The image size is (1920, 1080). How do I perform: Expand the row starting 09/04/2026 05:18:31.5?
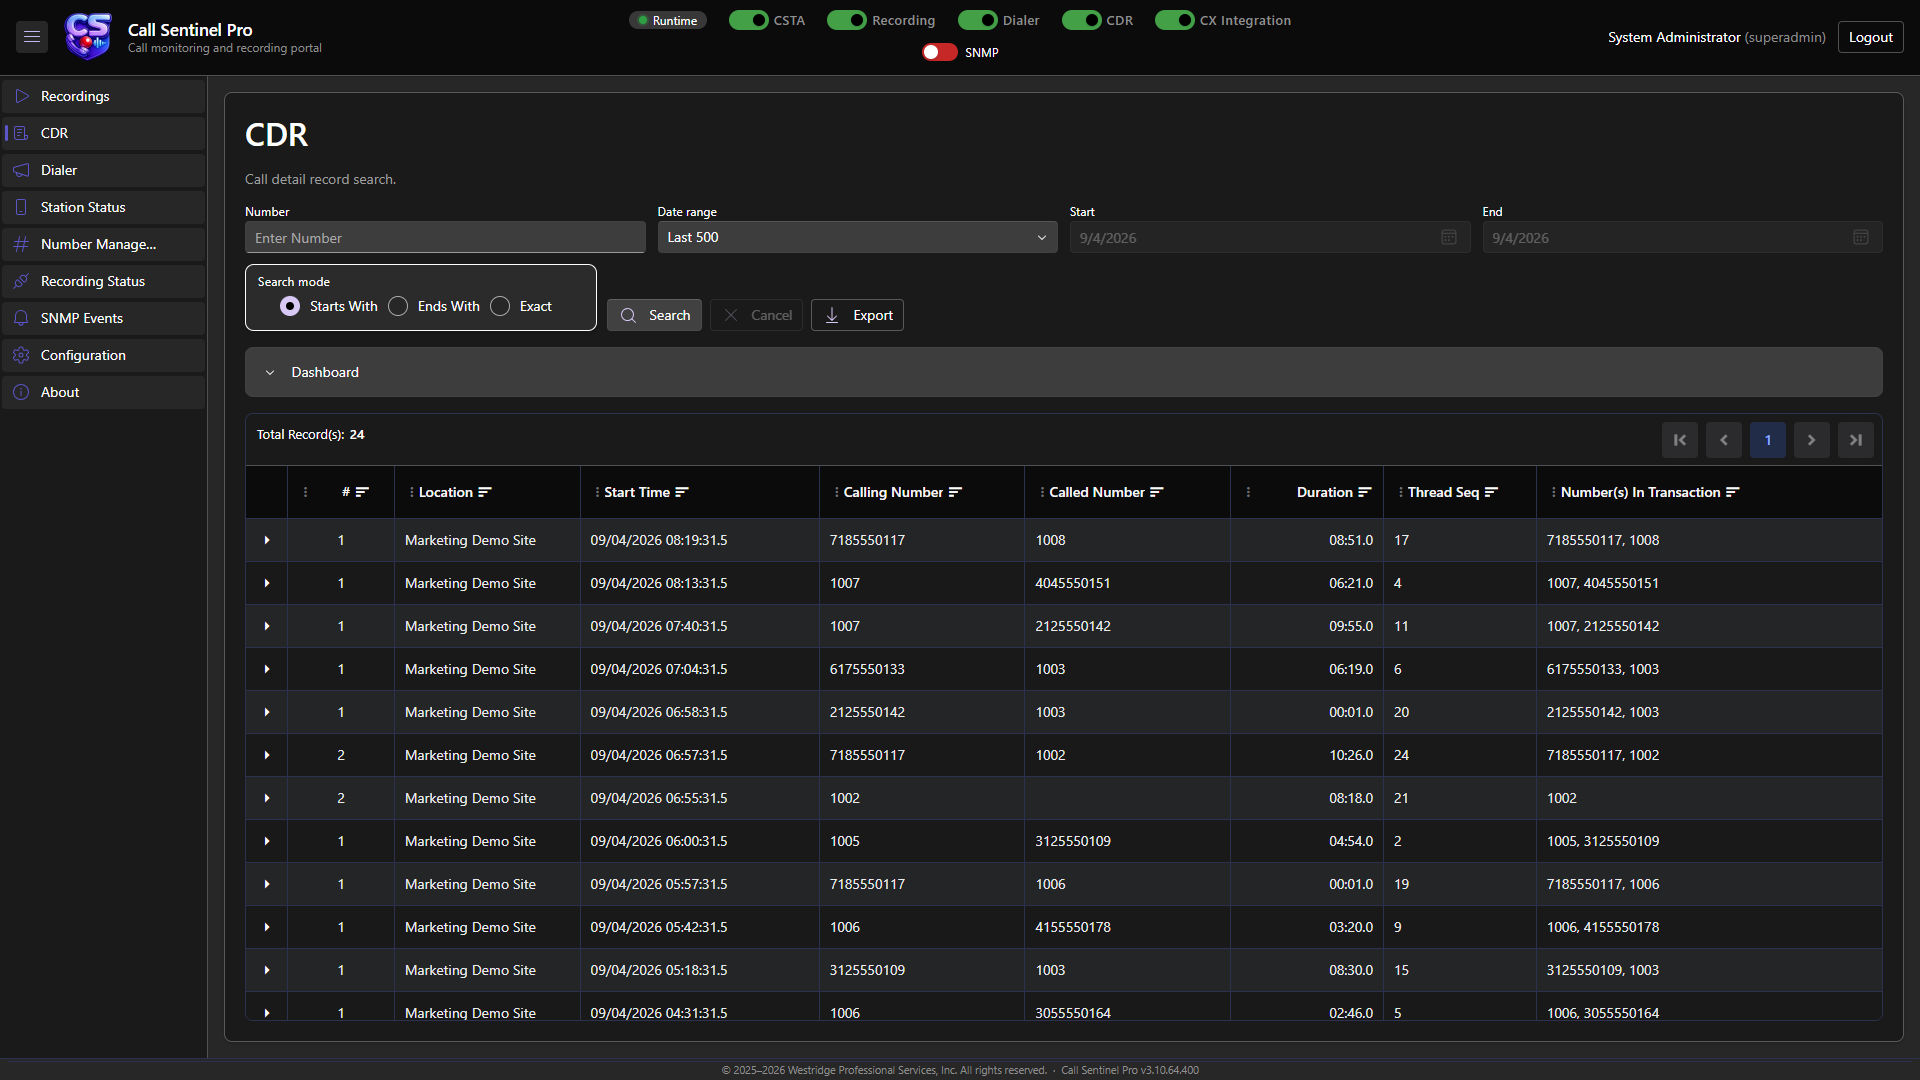(267, 970)
